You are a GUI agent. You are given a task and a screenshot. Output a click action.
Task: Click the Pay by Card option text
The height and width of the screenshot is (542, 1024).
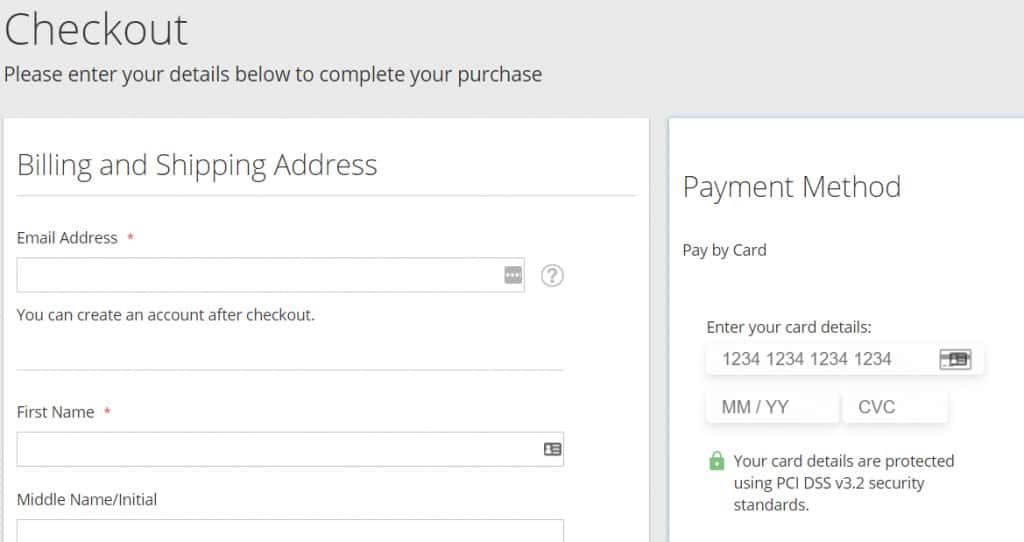coord(724,250)
